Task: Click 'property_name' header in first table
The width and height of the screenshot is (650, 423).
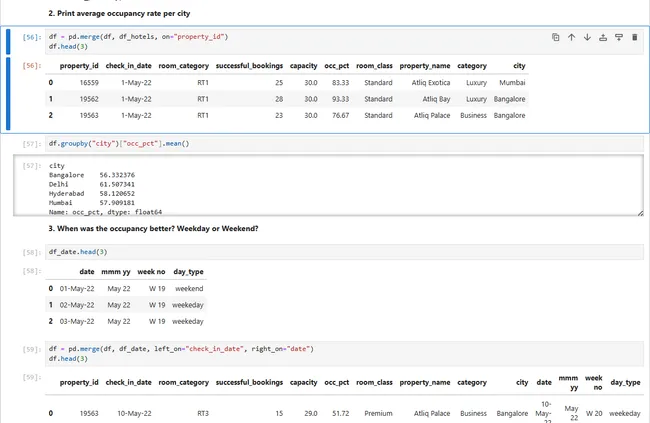Action: click(x=425, y=66)
